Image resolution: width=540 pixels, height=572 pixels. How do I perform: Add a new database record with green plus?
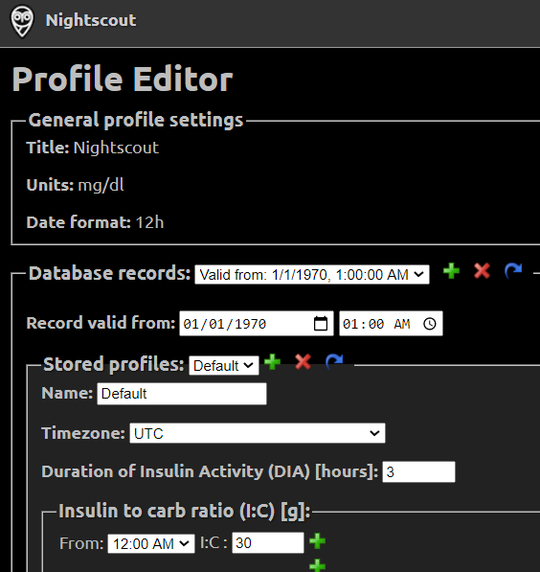(x=451, y=271)
